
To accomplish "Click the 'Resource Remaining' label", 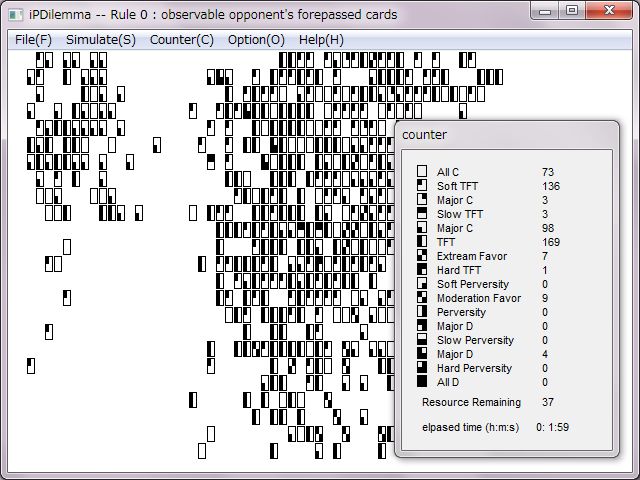I will point(471,402).
